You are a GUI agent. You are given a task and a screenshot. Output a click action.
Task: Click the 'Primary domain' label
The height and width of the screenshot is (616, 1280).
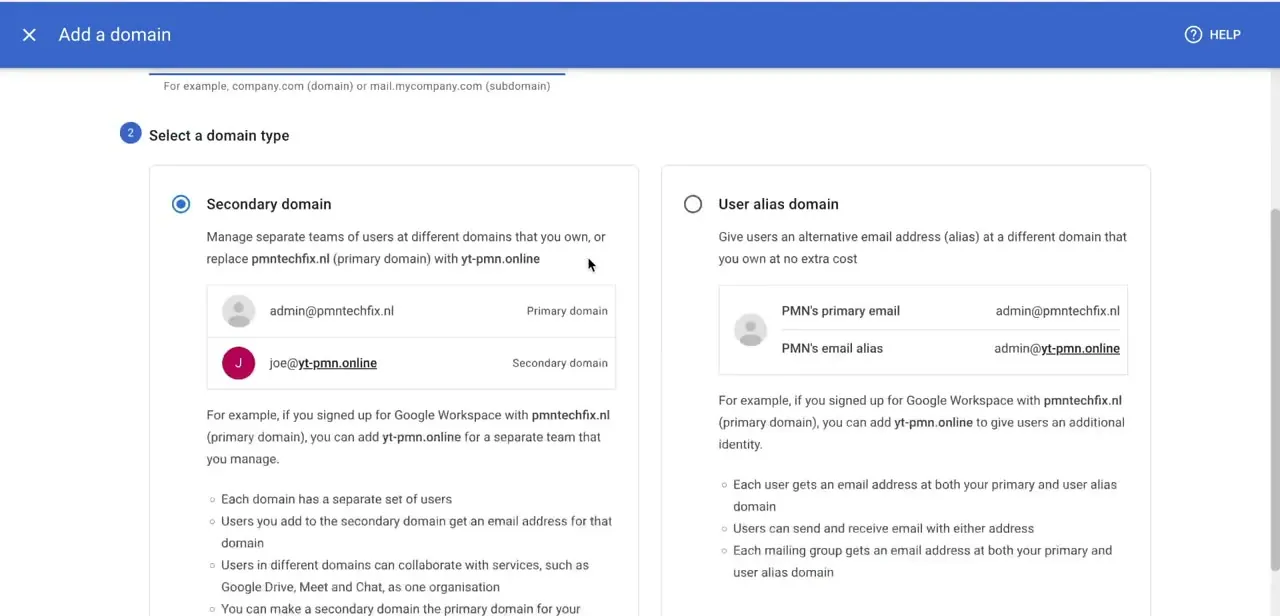point(567,311)
